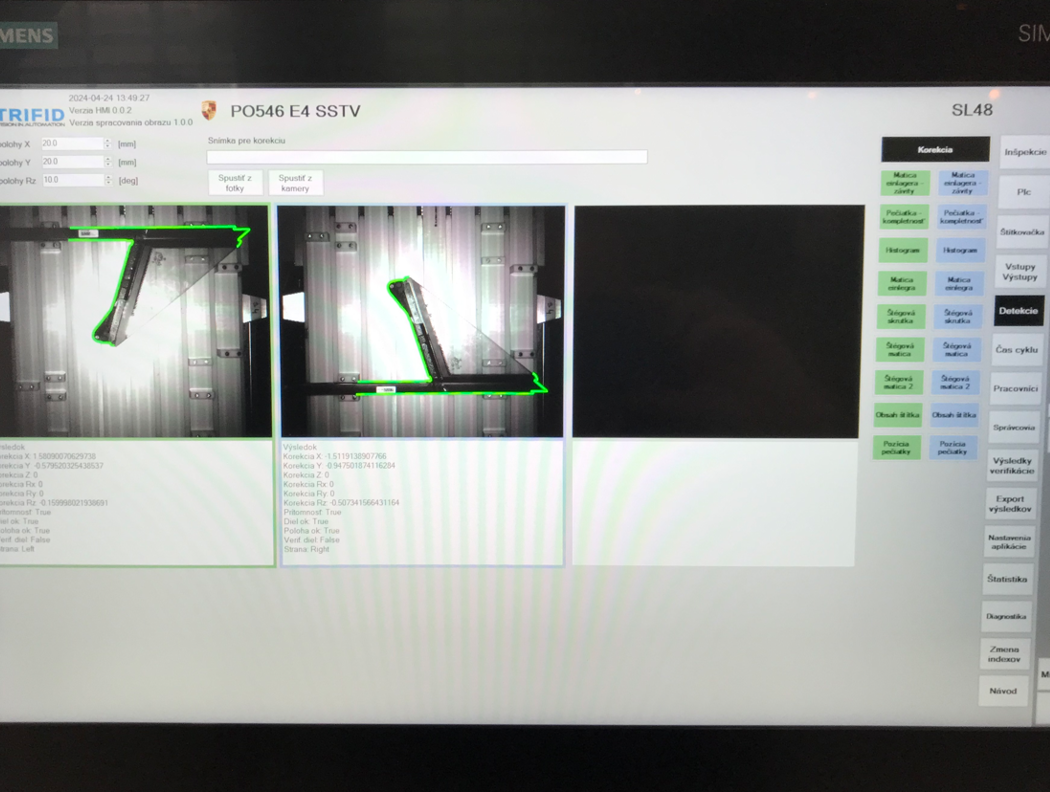This screenshot has height=792, width=1050.
Task: Open 'Export výsledkov' from the sidebar
Action: click(1010, 504)
